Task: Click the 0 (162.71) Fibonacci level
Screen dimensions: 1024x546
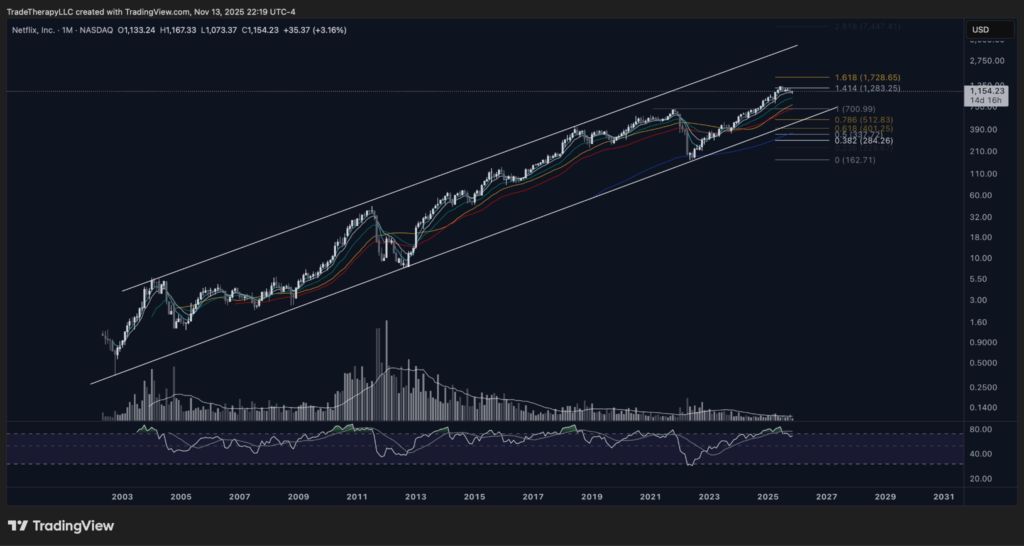Action: (855, 160)
